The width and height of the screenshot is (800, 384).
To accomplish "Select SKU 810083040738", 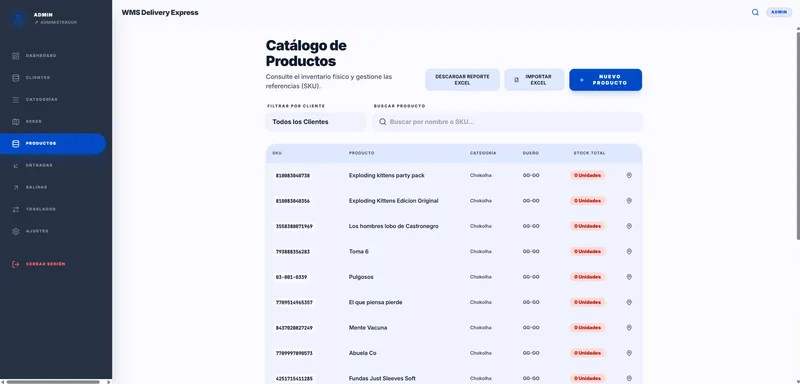I will coord(293,175).
